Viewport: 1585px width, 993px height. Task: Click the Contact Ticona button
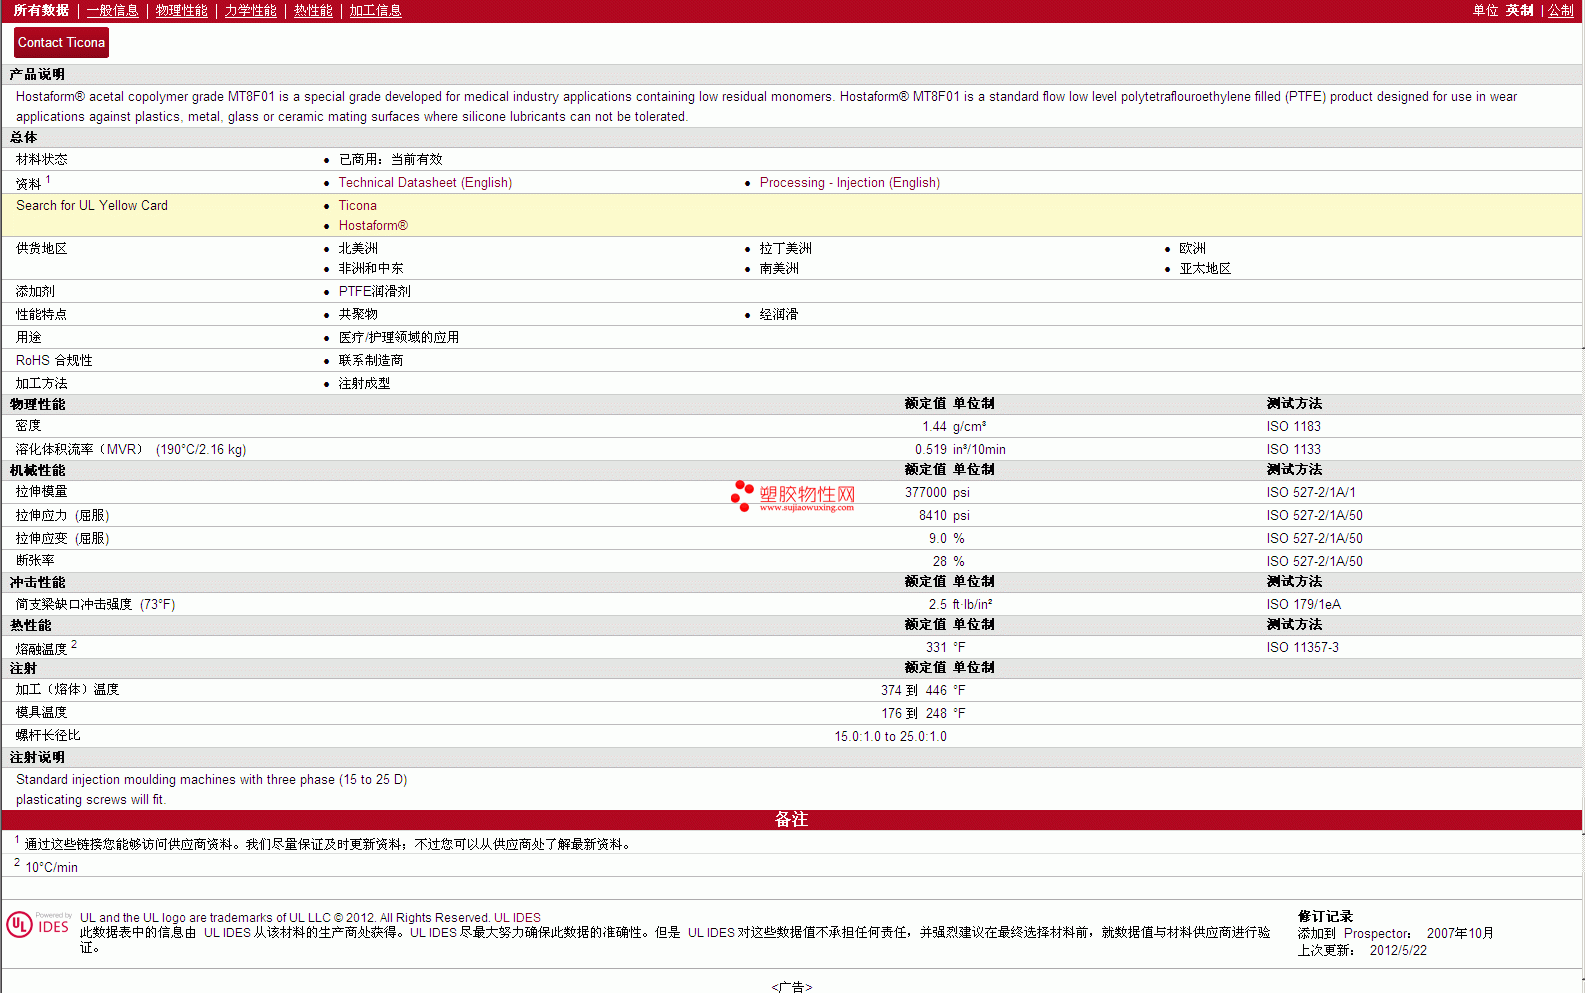pyautogui.click(x=61, y=42)
